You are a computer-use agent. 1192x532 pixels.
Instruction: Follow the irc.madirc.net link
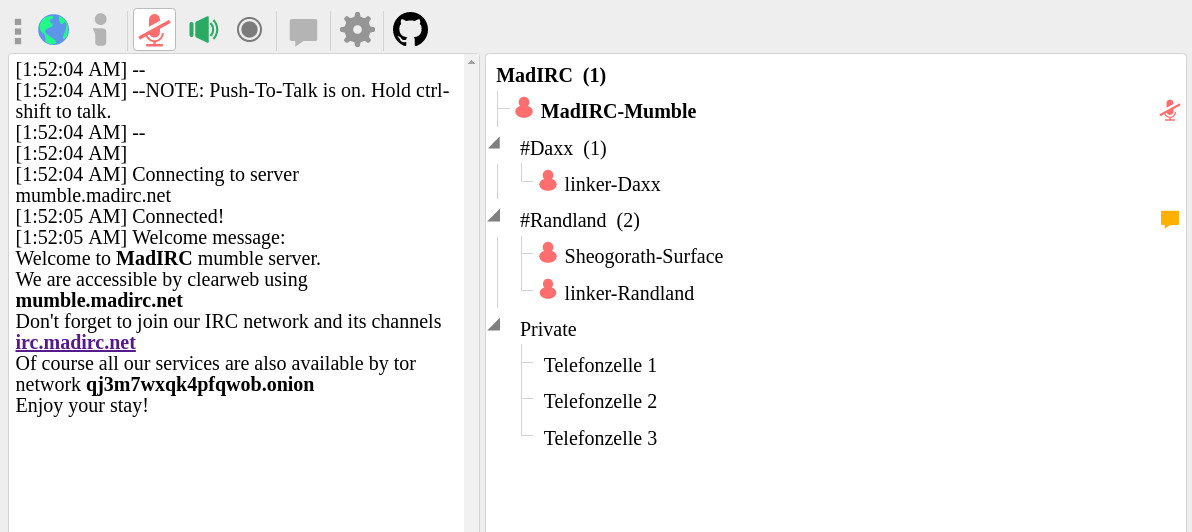(76, 342)
